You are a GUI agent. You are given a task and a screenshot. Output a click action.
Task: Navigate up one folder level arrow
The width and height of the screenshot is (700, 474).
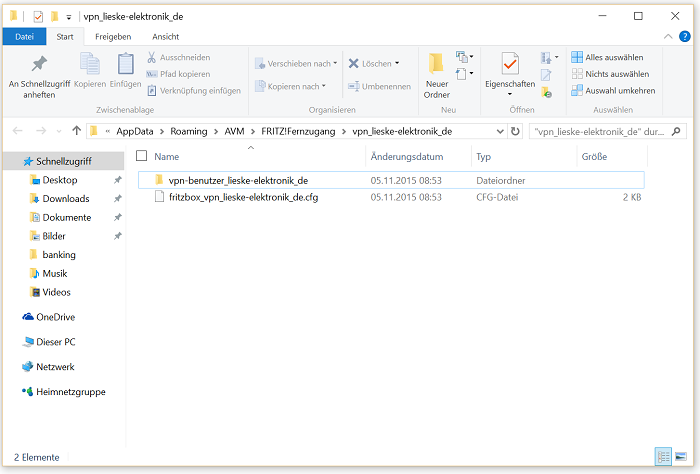(x=77, y=131)
